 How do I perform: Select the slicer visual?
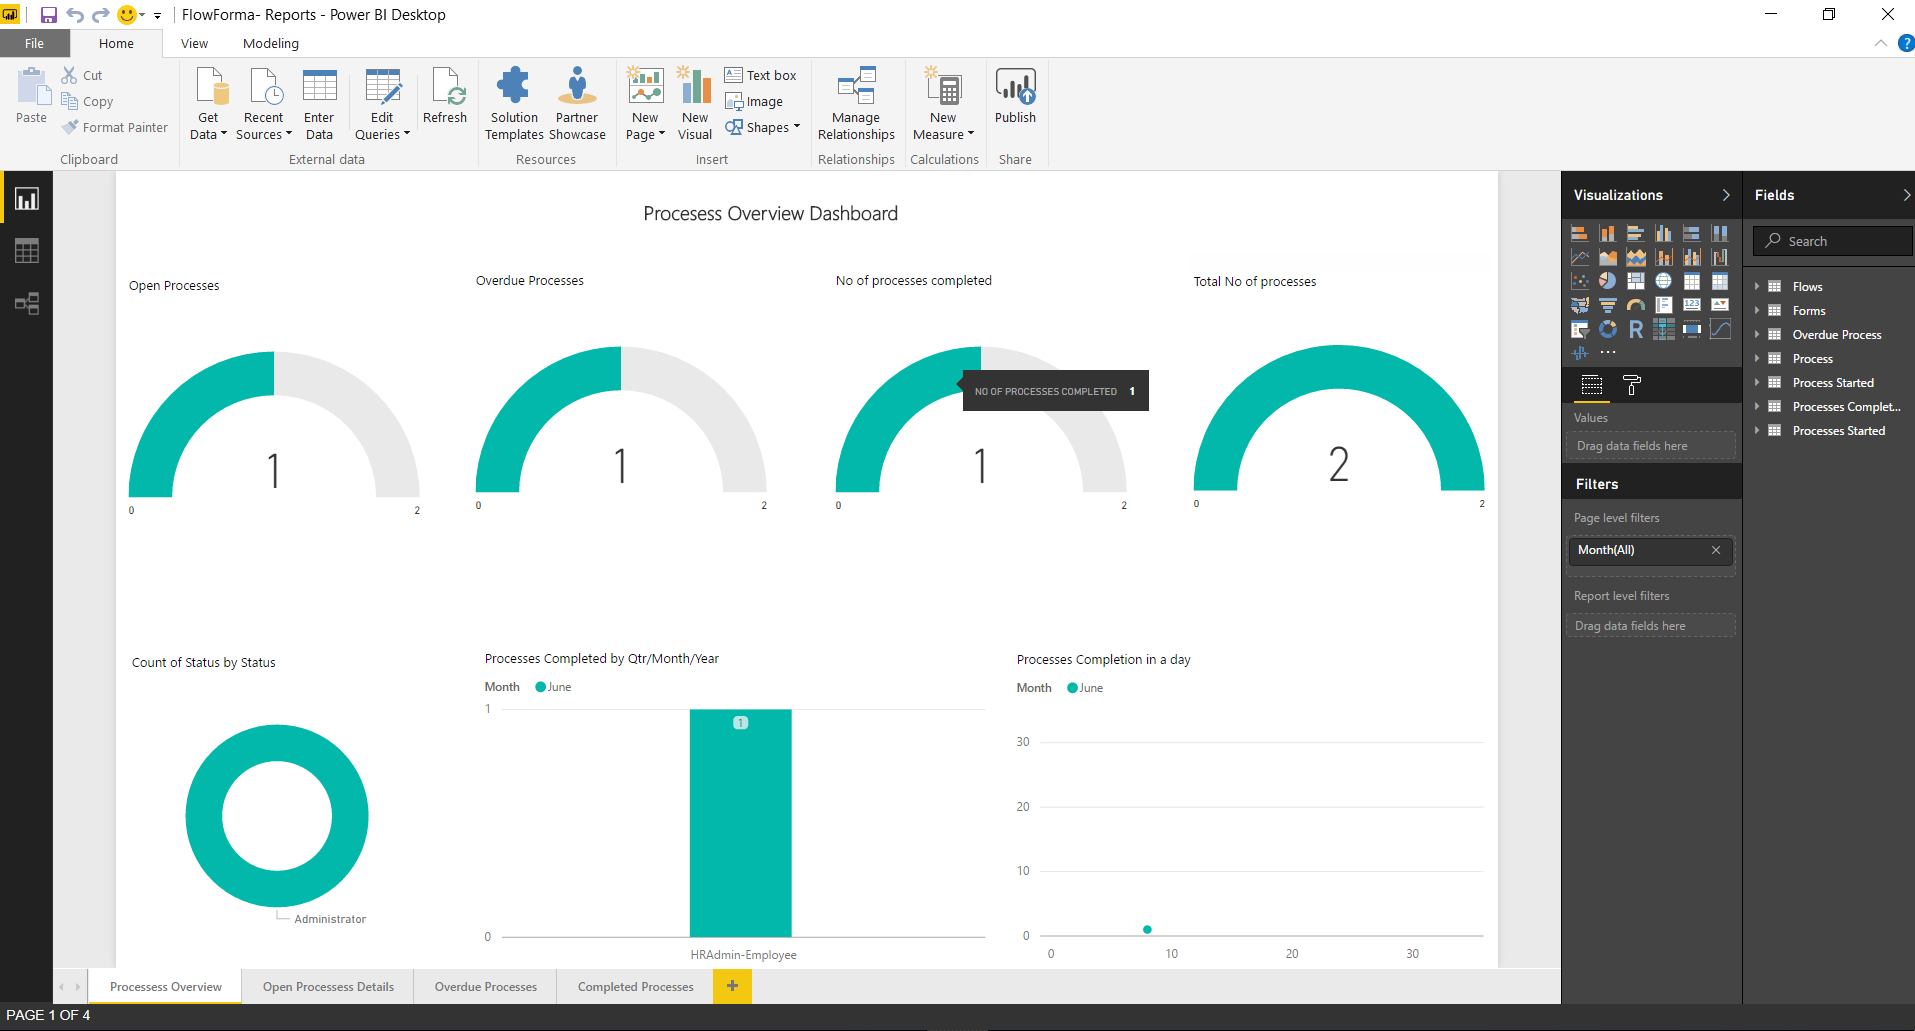click(x=1579, y=329)
